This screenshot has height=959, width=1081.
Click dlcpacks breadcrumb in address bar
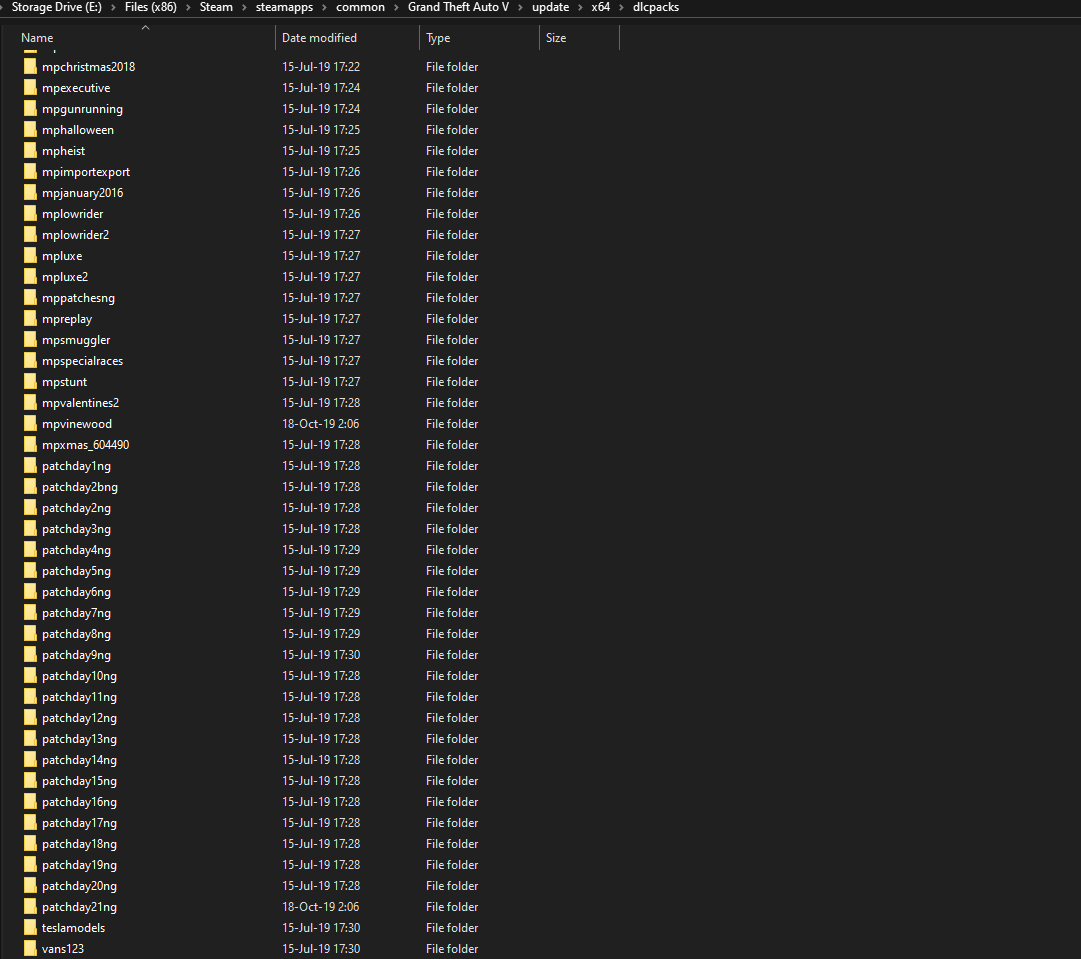(656, 7)
